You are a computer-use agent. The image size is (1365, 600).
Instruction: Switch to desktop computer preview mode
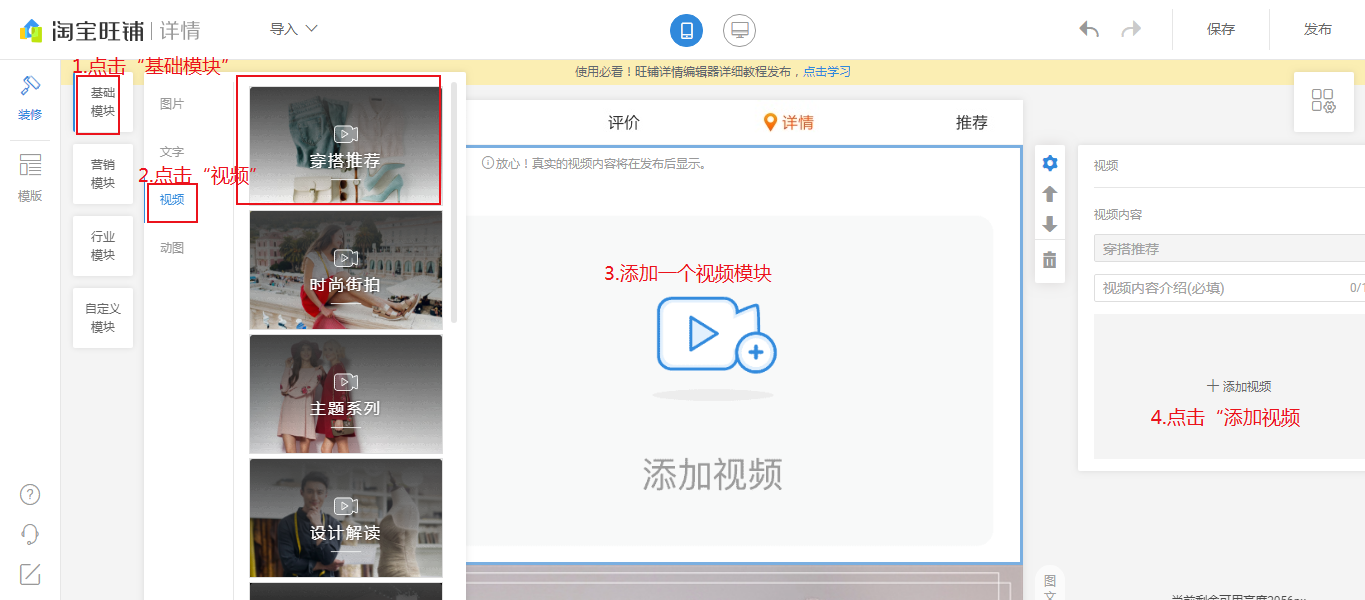[x=740, y=30]
